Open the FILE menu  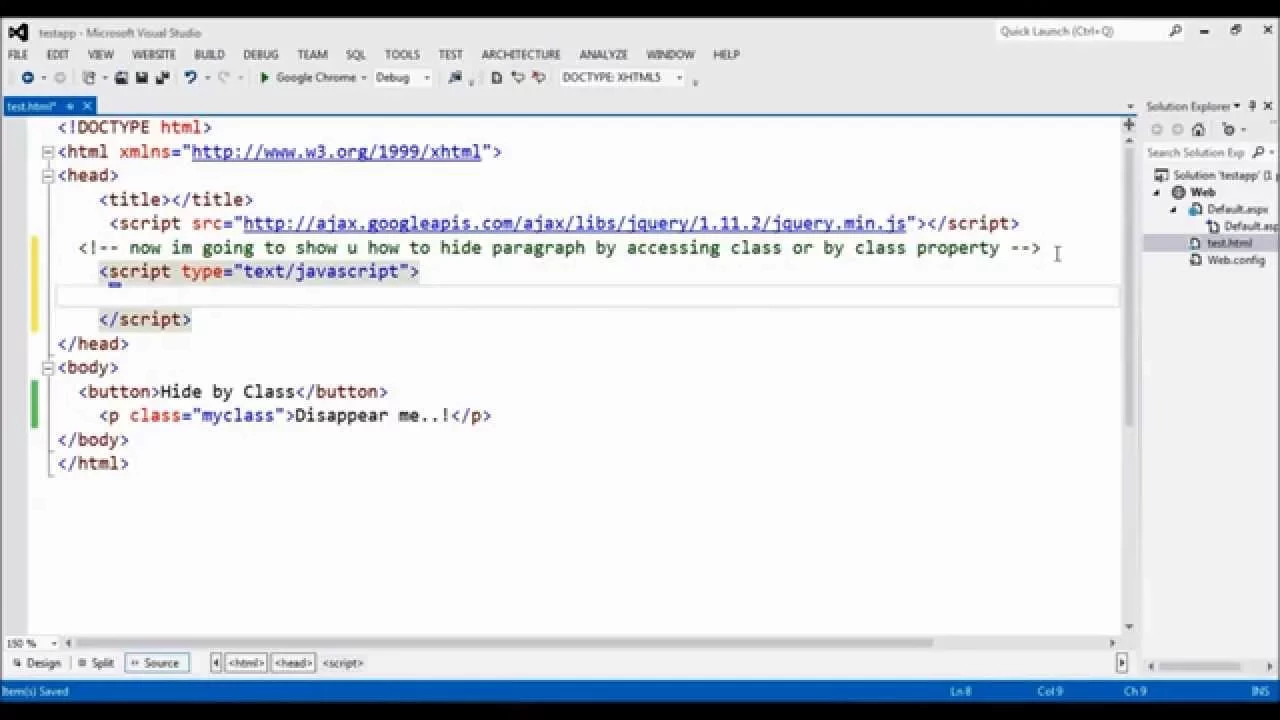click(18, 55)
